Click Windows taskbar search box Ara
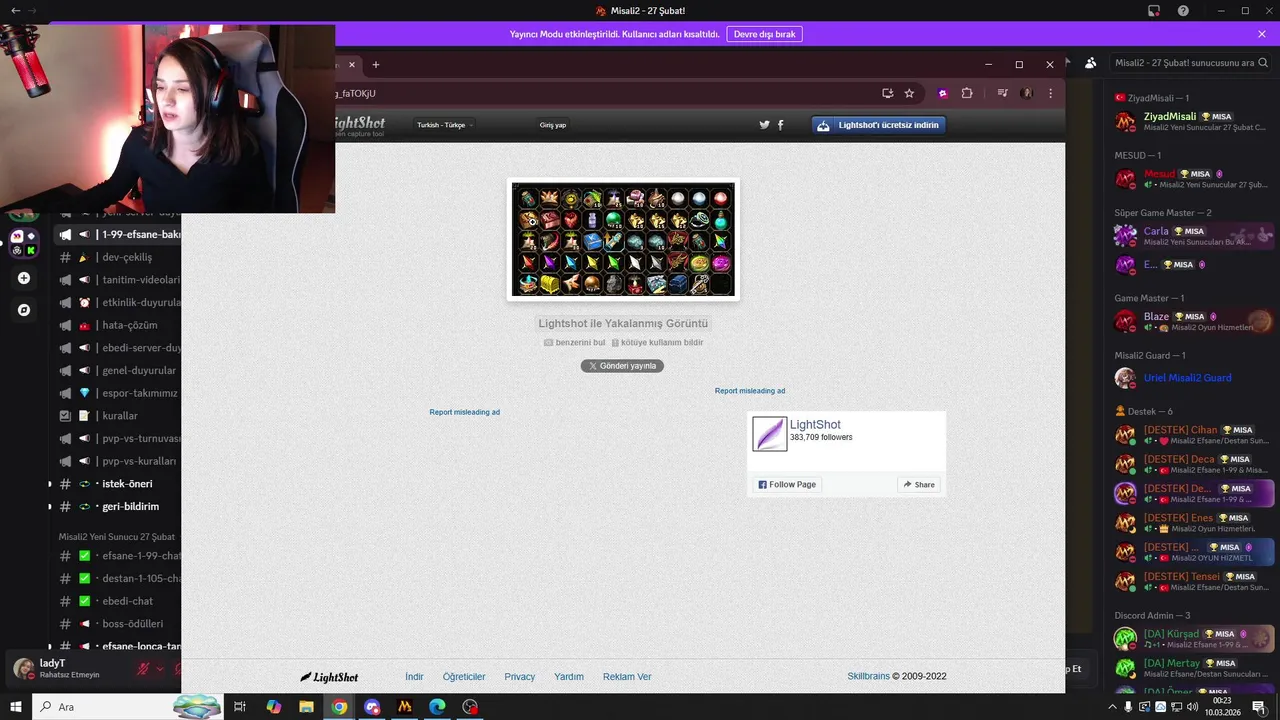The image size is (1280, 720). [127, 707]
